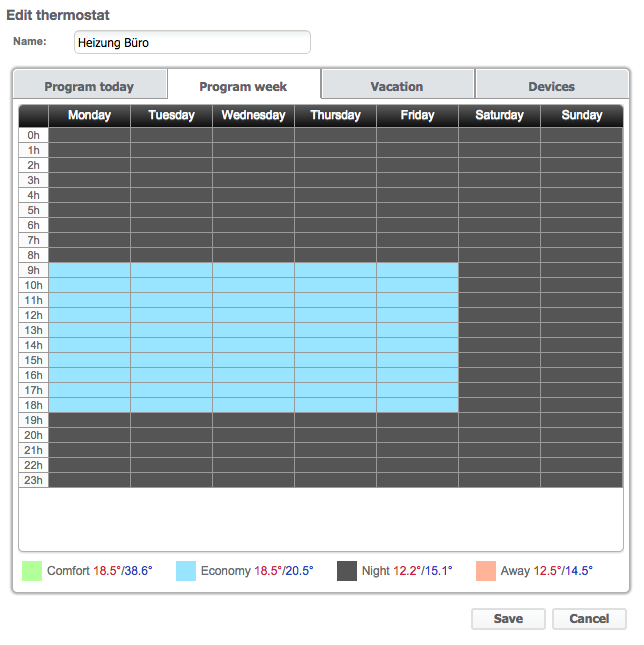Click the 9h row label

click(34, 270)
